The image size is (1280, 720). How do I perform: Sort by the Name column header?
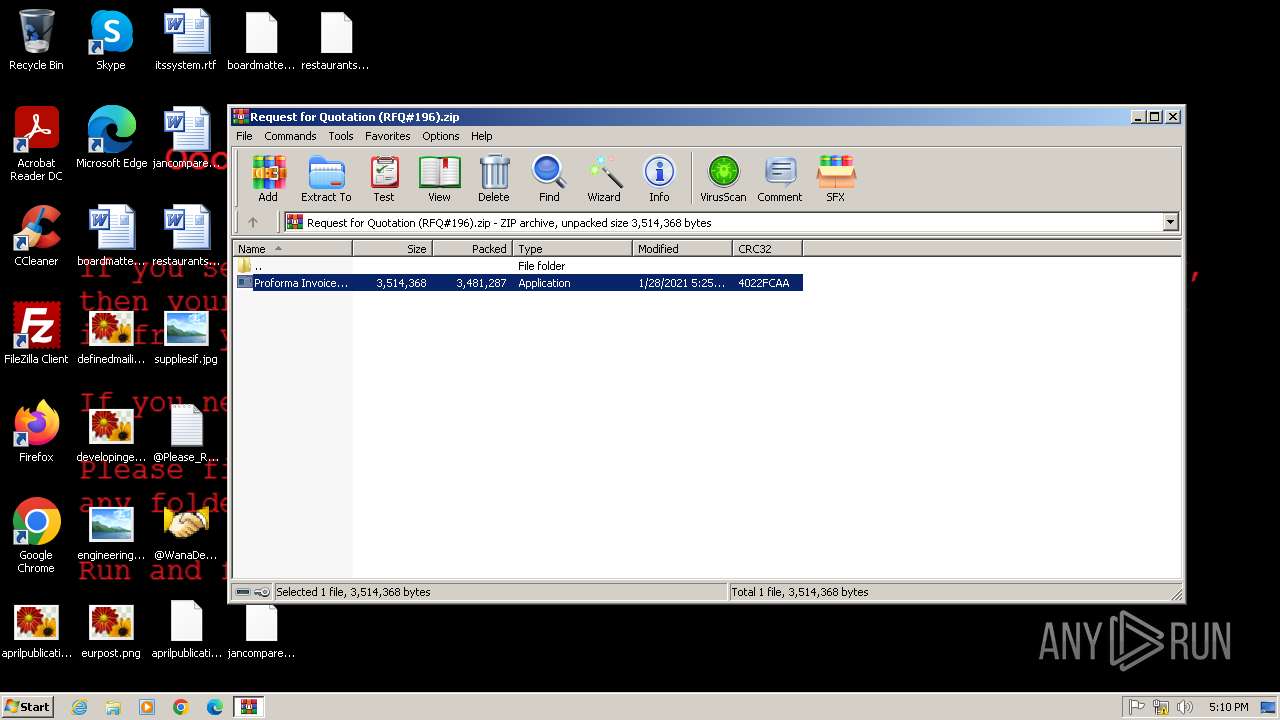click(293, 249)
